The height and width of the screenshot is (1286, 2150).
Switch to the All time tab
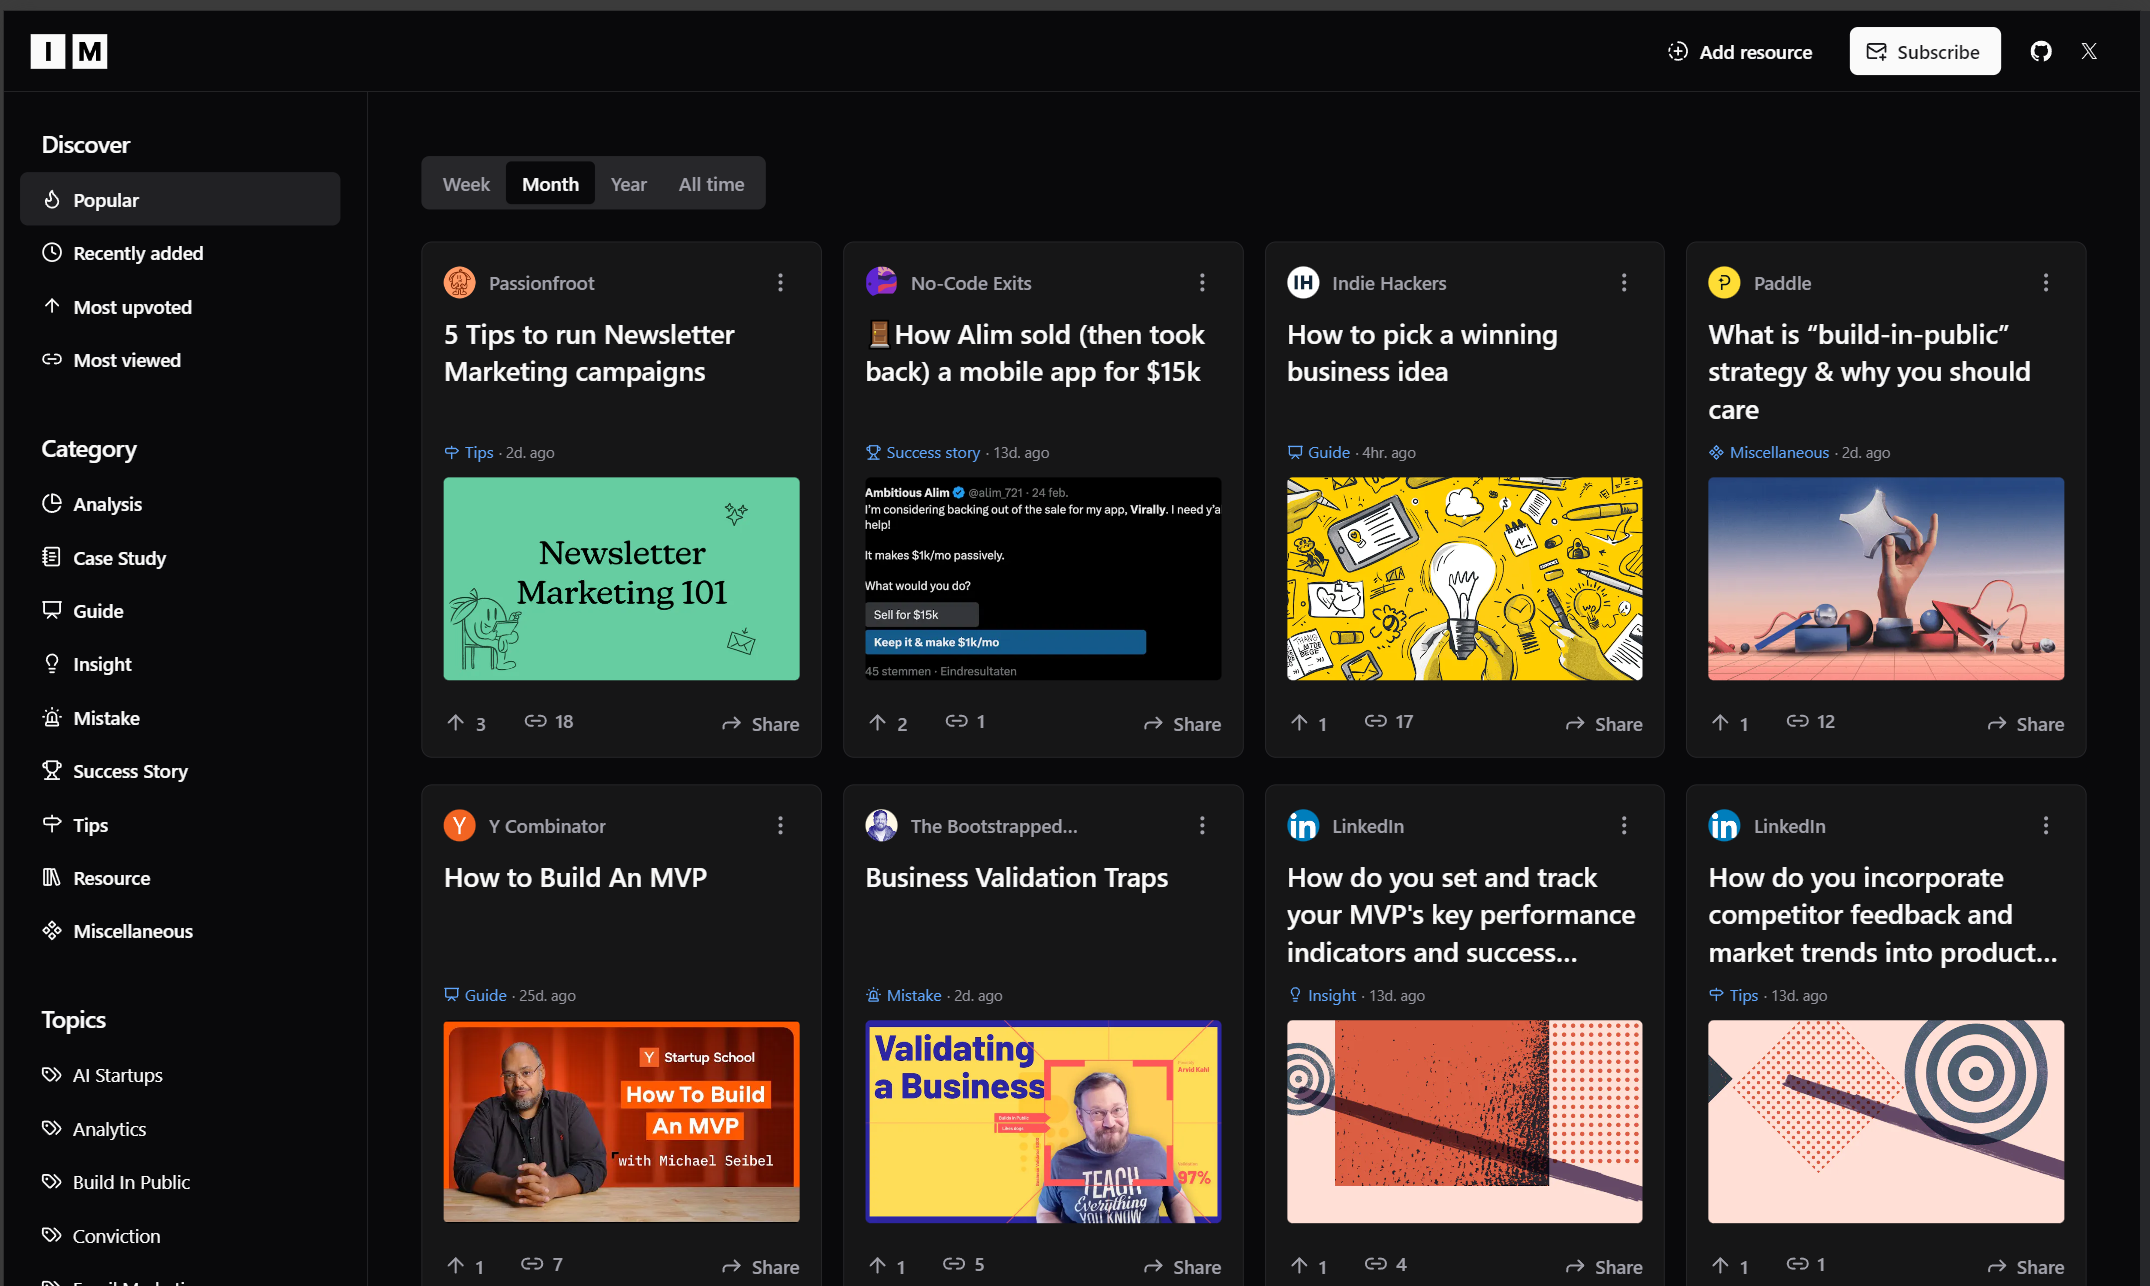(711, 184)
